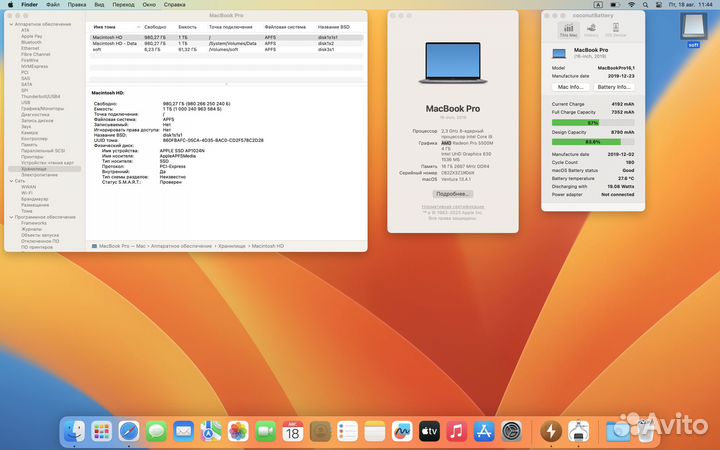Open Нормативная сертификация link
Screen dimensions: 720x450
tap(453, 207)
